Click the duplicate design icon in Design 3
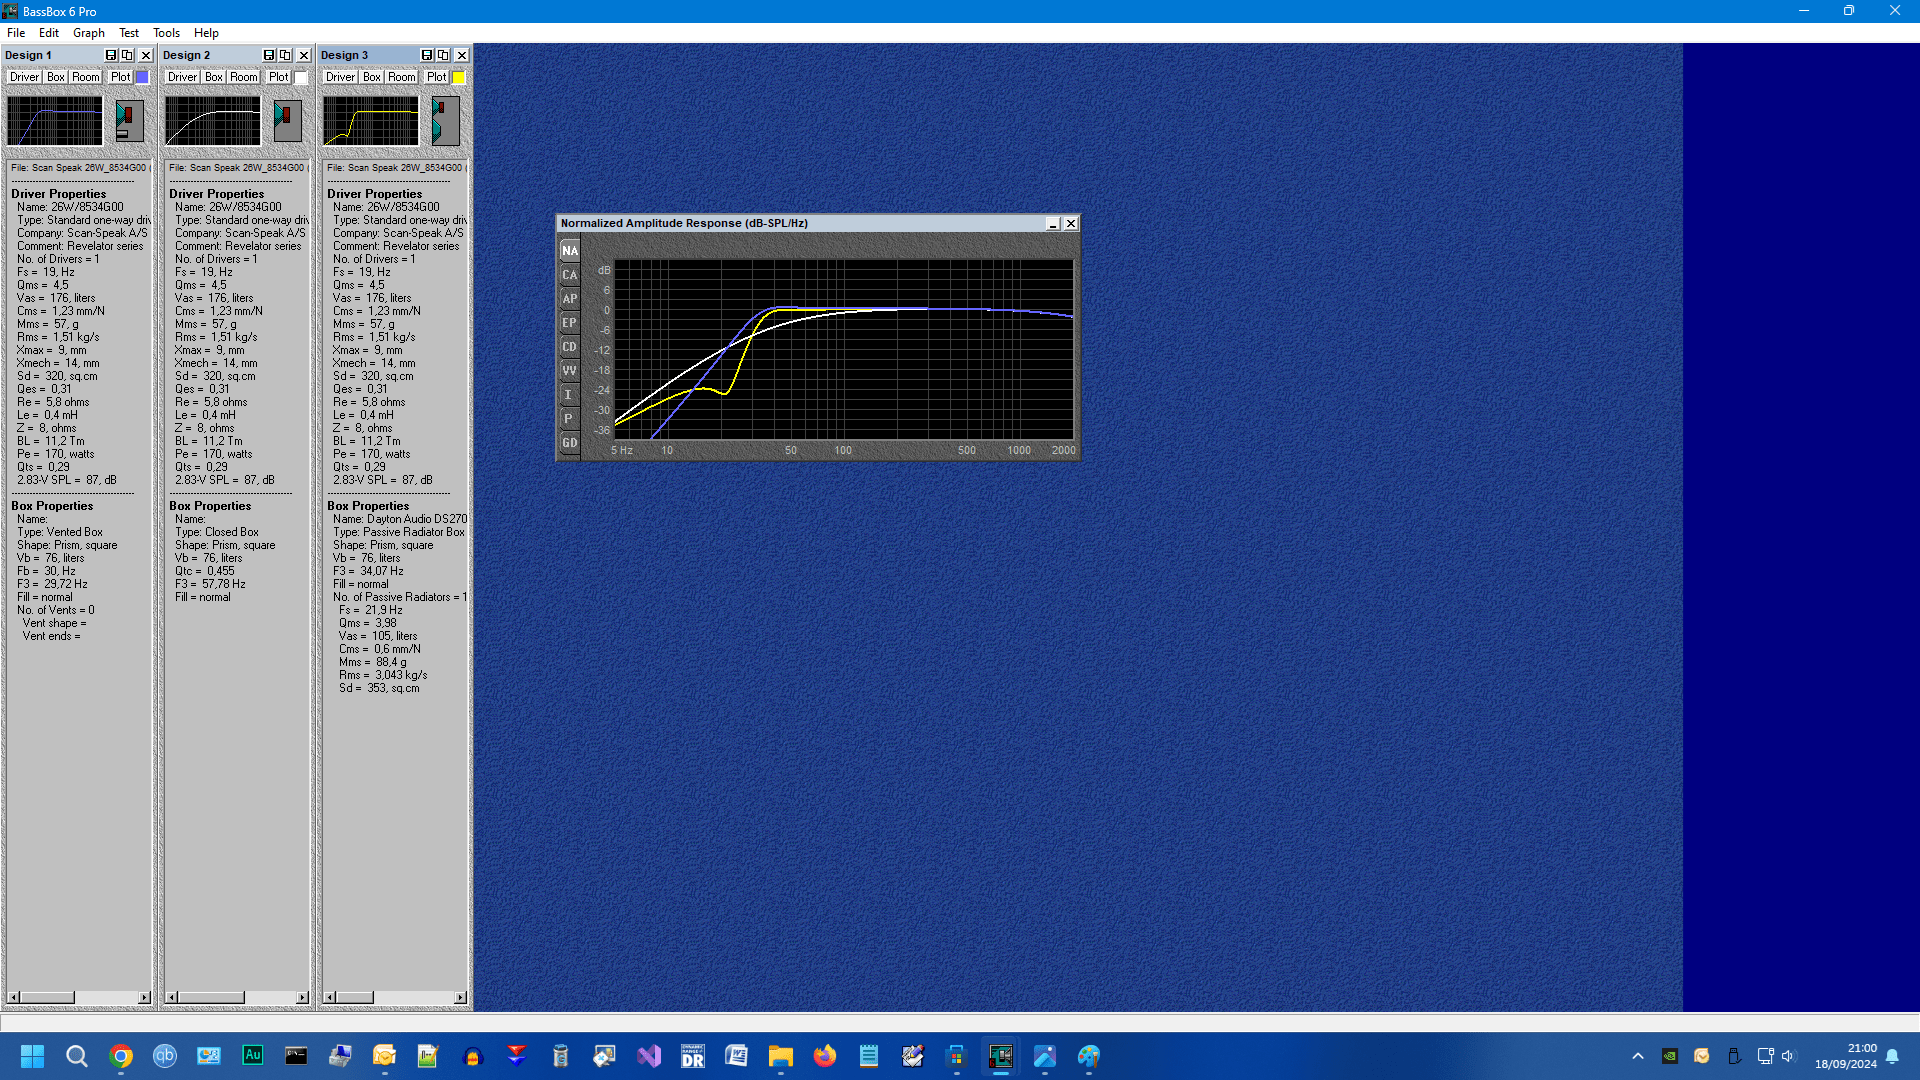This screenshot has height=1080, width=1920. point(443,55)
